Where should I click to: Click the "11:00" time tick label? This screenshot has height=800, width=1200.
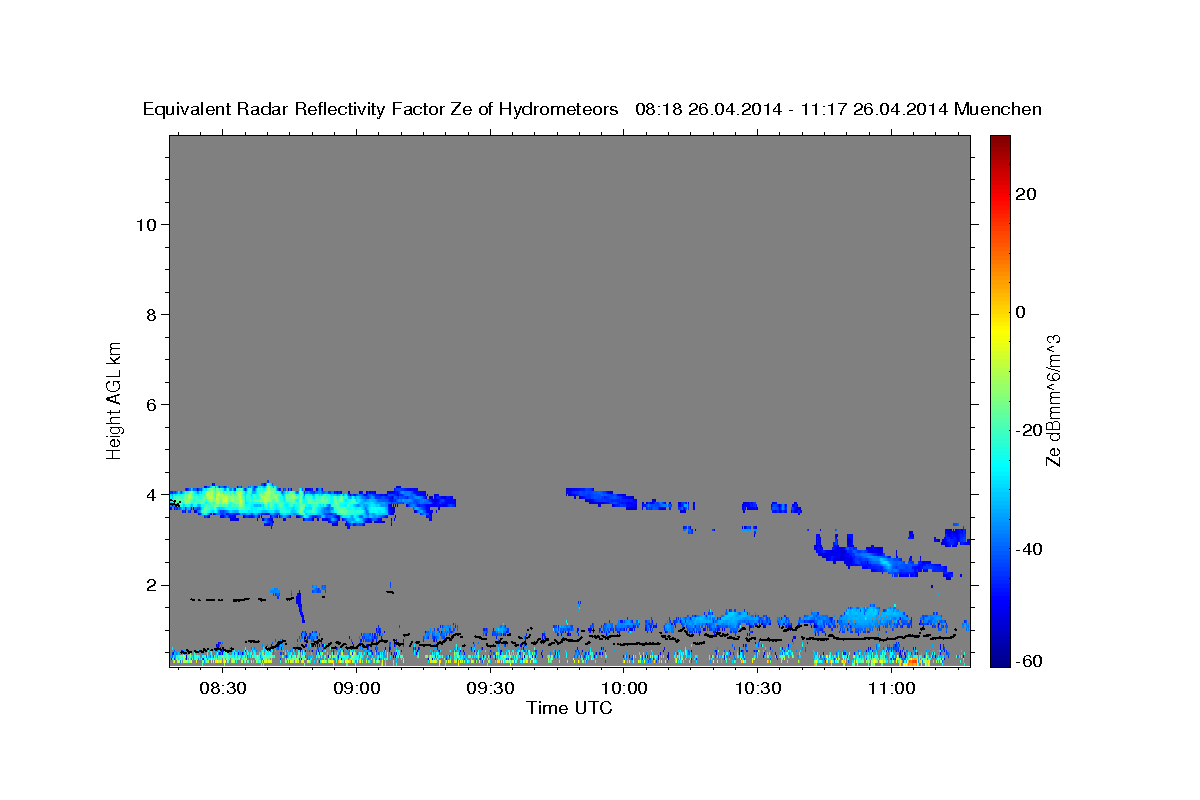[x=892, y=689]
